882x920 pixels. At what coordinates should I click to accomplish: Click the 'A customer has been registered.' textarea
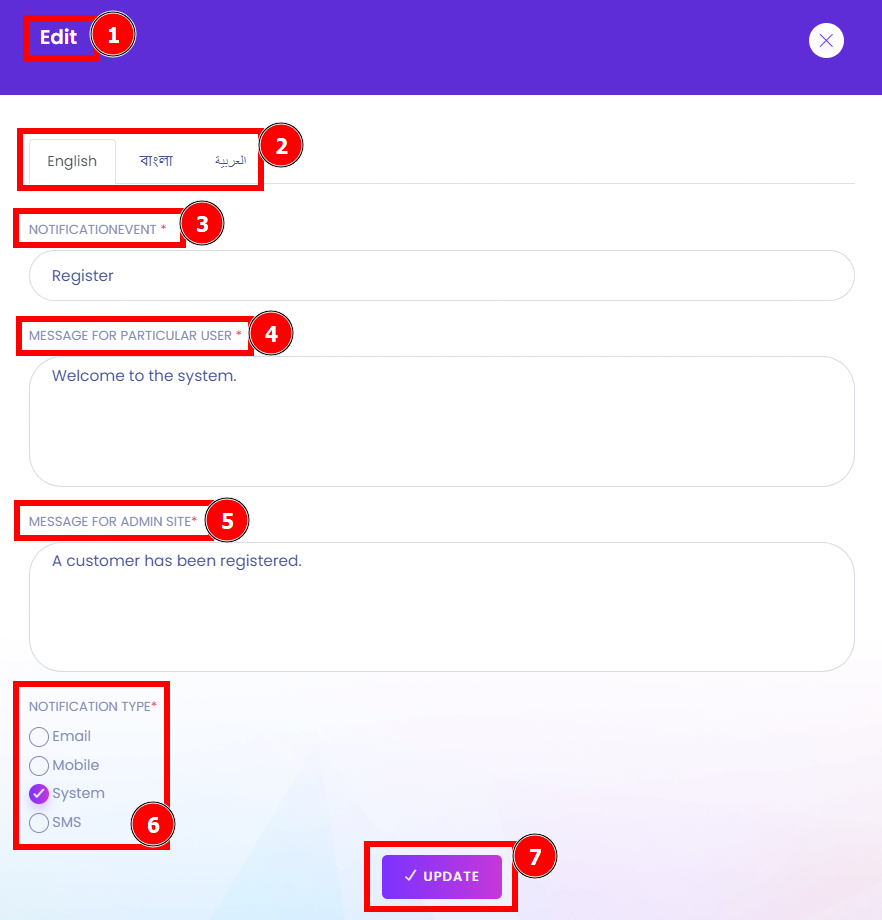click(x=441, y=607)
